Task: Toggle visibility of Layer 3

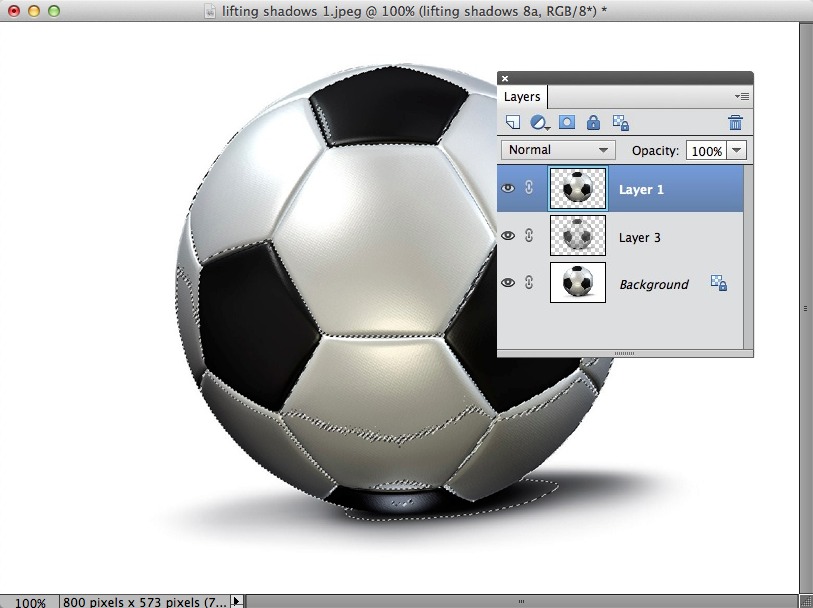Action: click(x=508, y=237)
